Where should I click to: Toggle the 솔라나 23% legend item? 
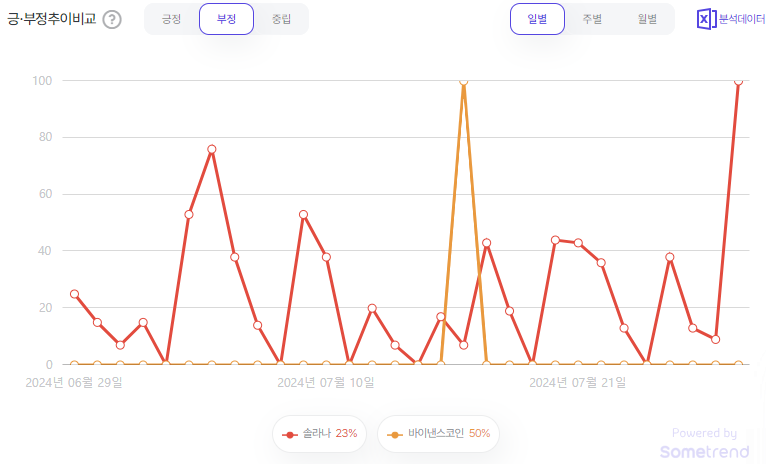coord(319,434)
